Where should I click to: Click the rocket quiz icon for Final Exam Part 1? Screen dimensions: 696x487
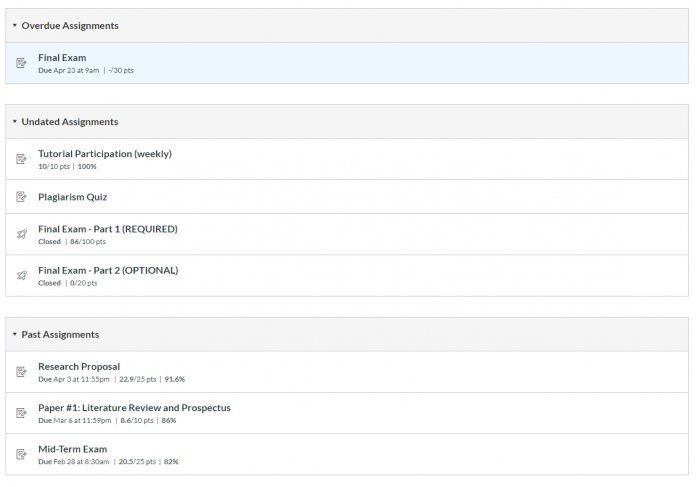click(21, 234)
